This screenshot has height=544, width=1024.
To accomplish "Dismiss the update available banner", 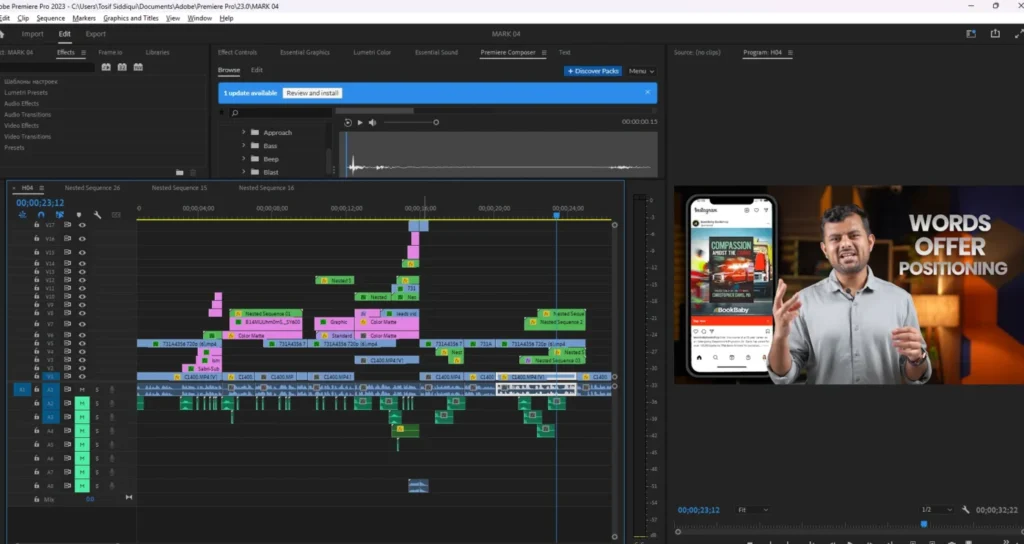I will (x=647, y=92).
